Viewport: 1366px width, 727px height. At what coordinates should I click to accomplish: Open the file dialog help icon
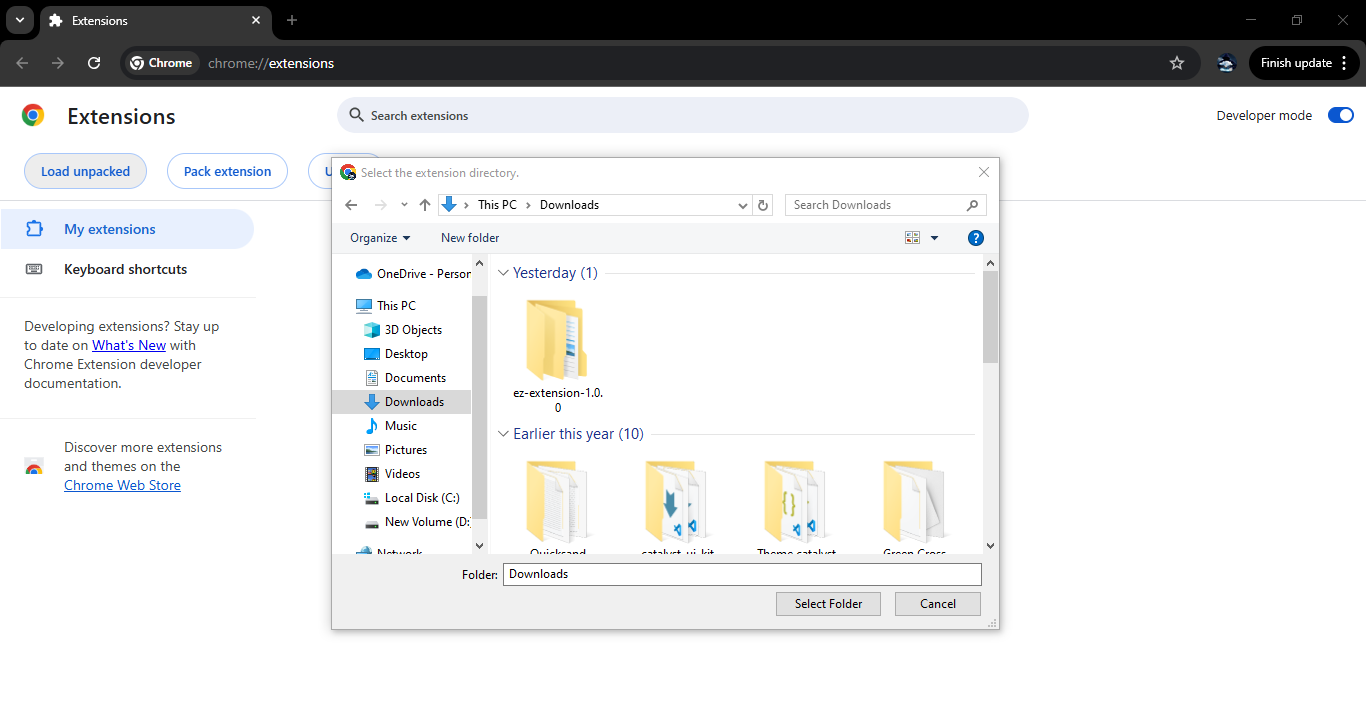coord(976,238)
